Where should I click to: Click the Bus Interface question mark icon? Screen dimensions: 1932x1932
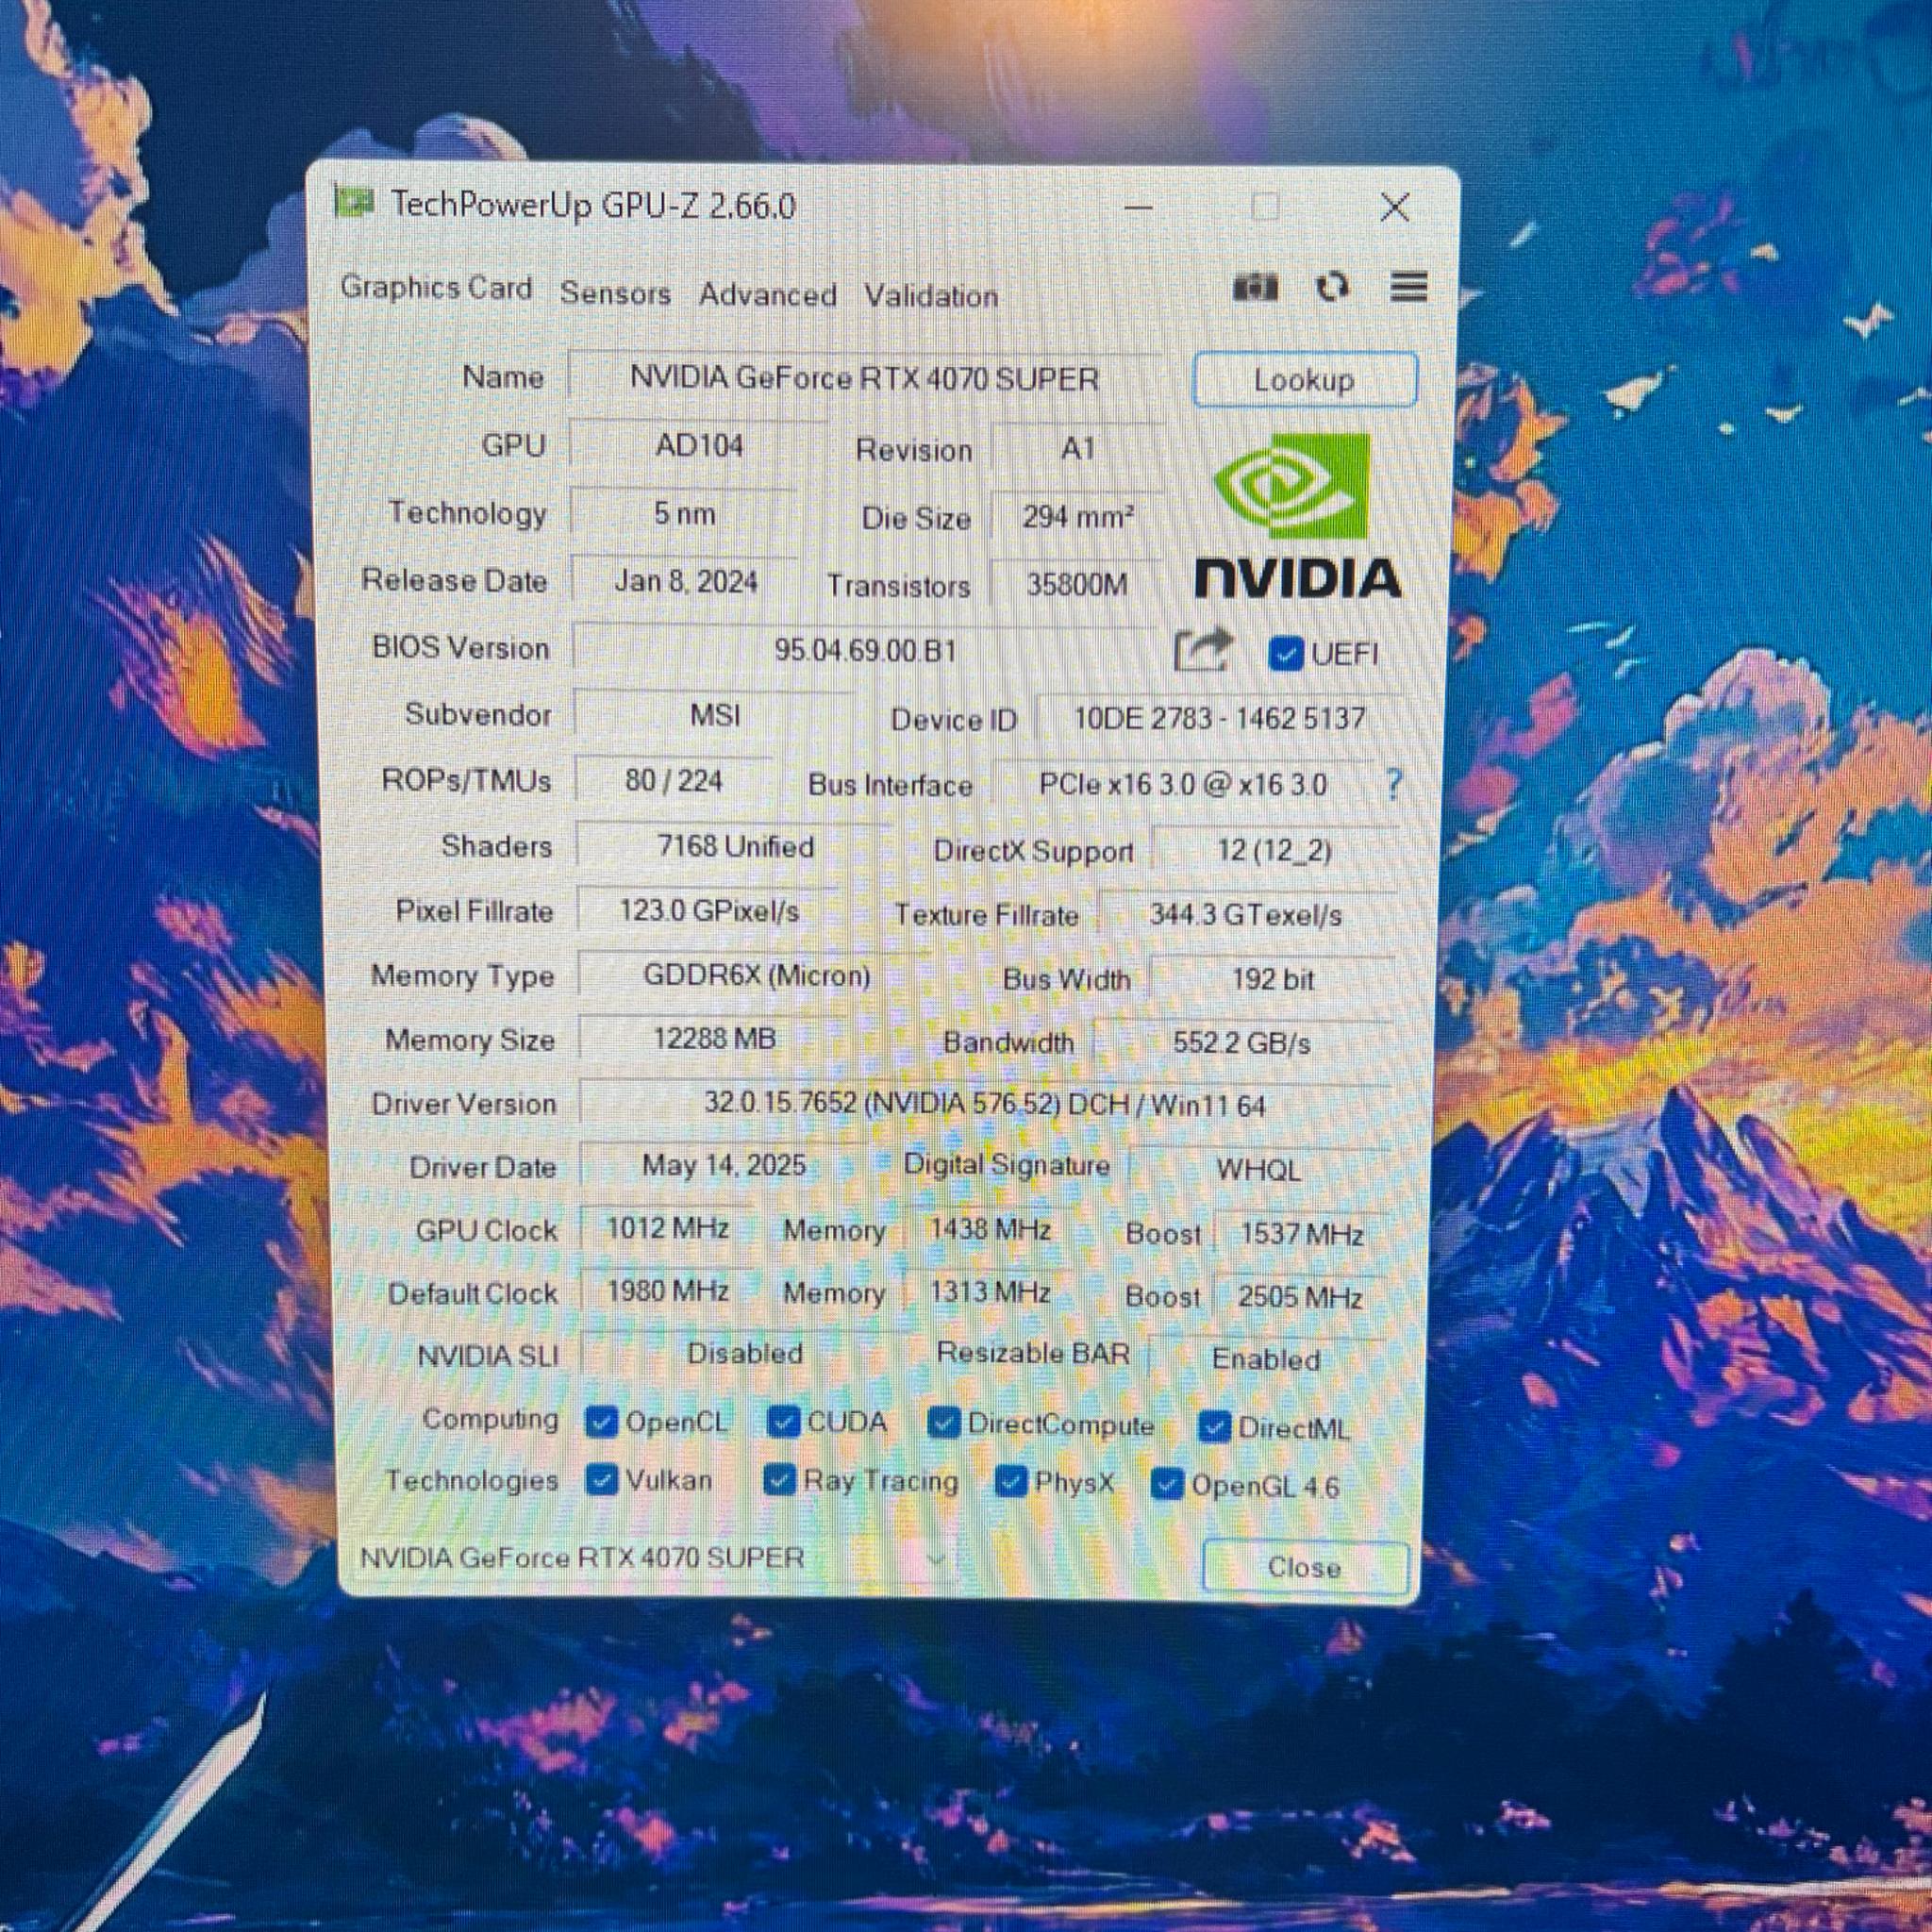(x=1394, y=784)
